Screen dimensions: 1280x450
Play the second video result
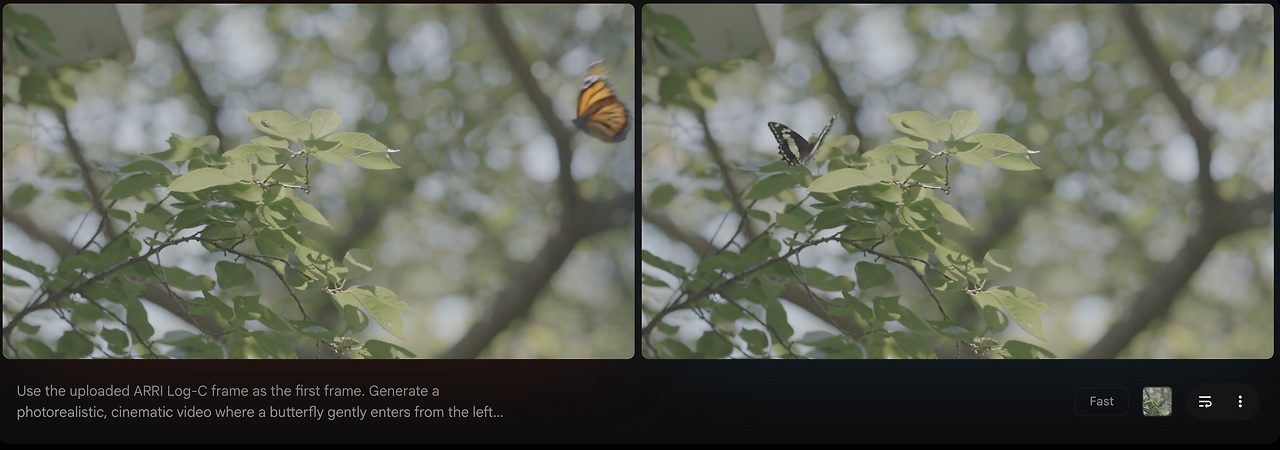click(958, 181)
